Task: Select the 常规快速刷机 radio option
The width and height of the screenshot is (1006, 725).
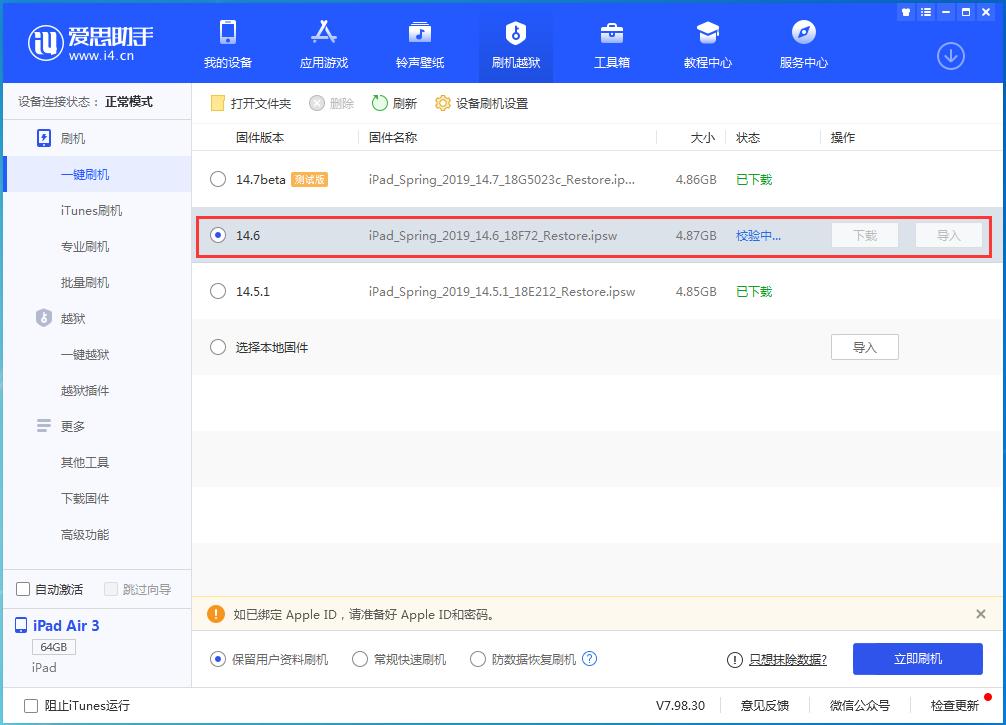Action: [x=359, y=659]
